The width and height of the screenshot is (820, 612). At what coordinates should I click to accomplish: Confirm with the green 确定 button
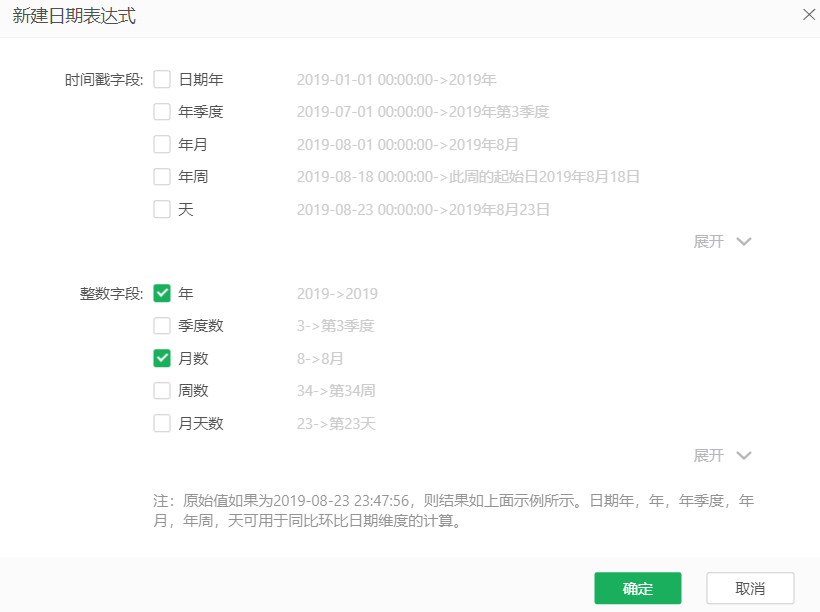tap(637, 588)
